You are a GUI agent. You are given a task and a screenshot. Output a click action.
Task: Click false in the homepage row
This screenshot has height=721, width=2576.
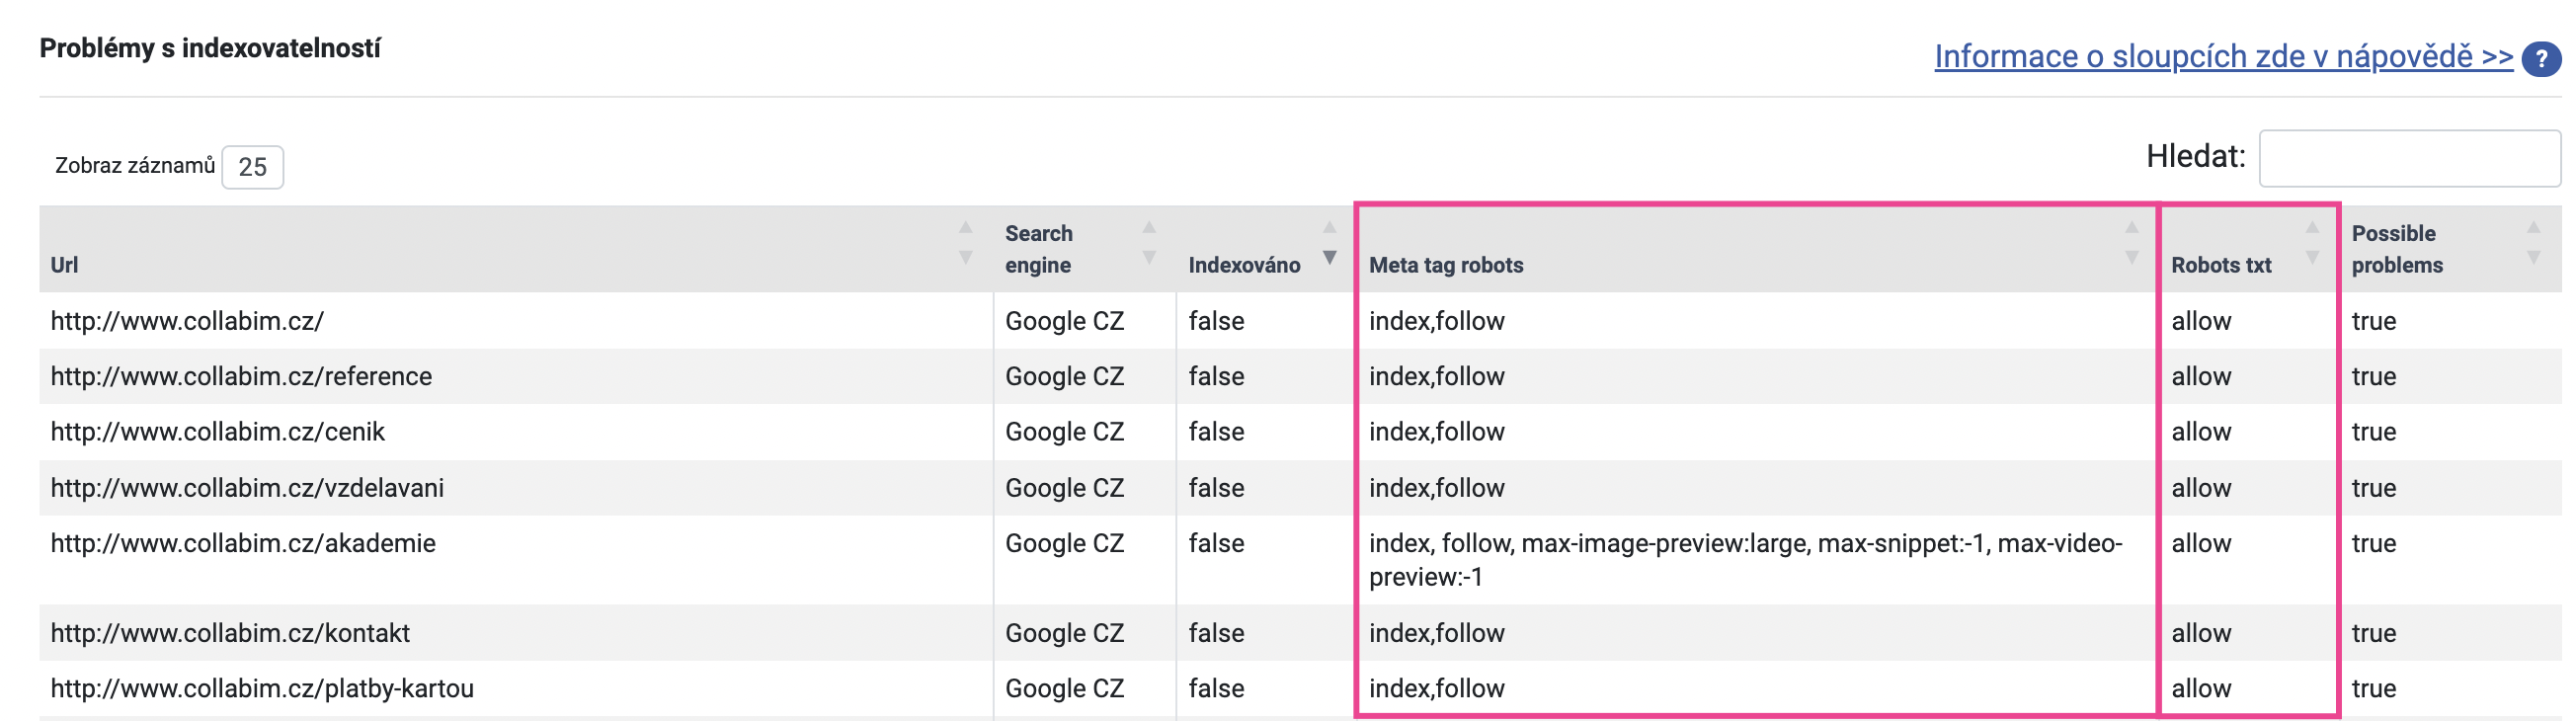pos(1216,321)
